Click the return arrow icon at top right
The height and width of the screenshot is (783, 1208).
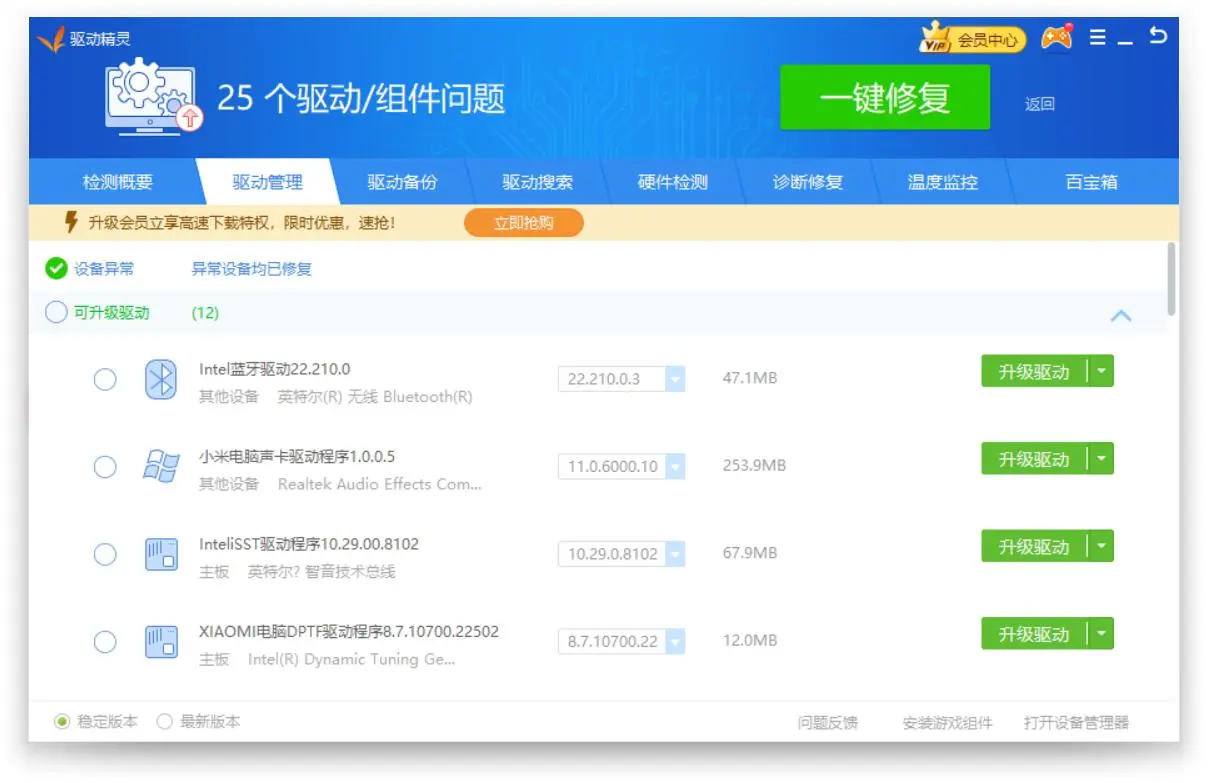(x=1157, y=37)
